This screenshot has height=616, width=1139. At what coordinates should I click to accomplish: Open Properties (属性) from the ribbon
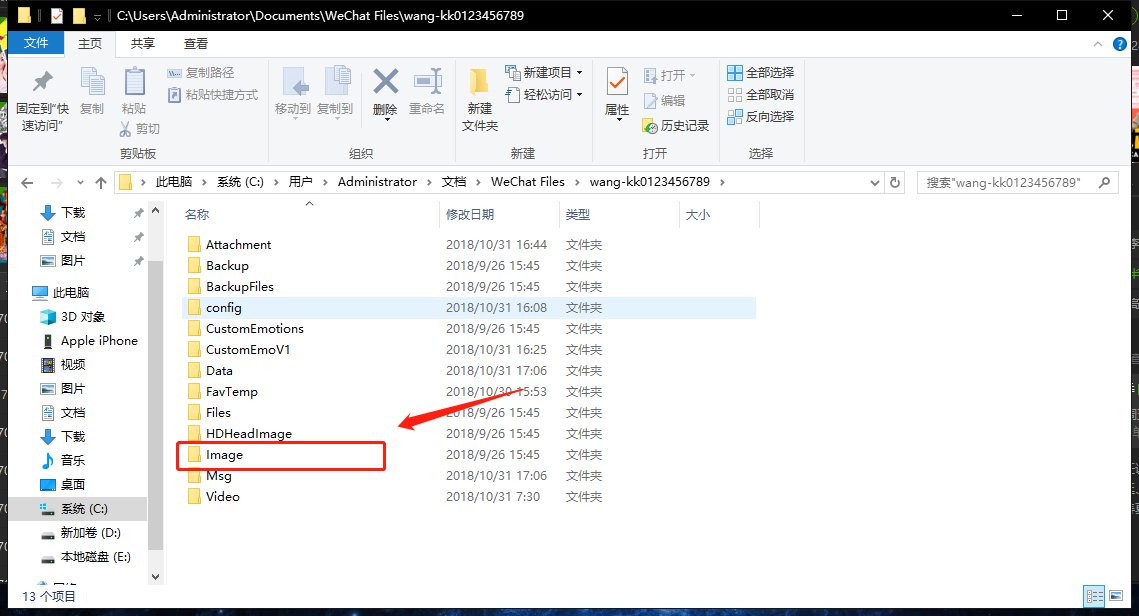tap(615, 94)
